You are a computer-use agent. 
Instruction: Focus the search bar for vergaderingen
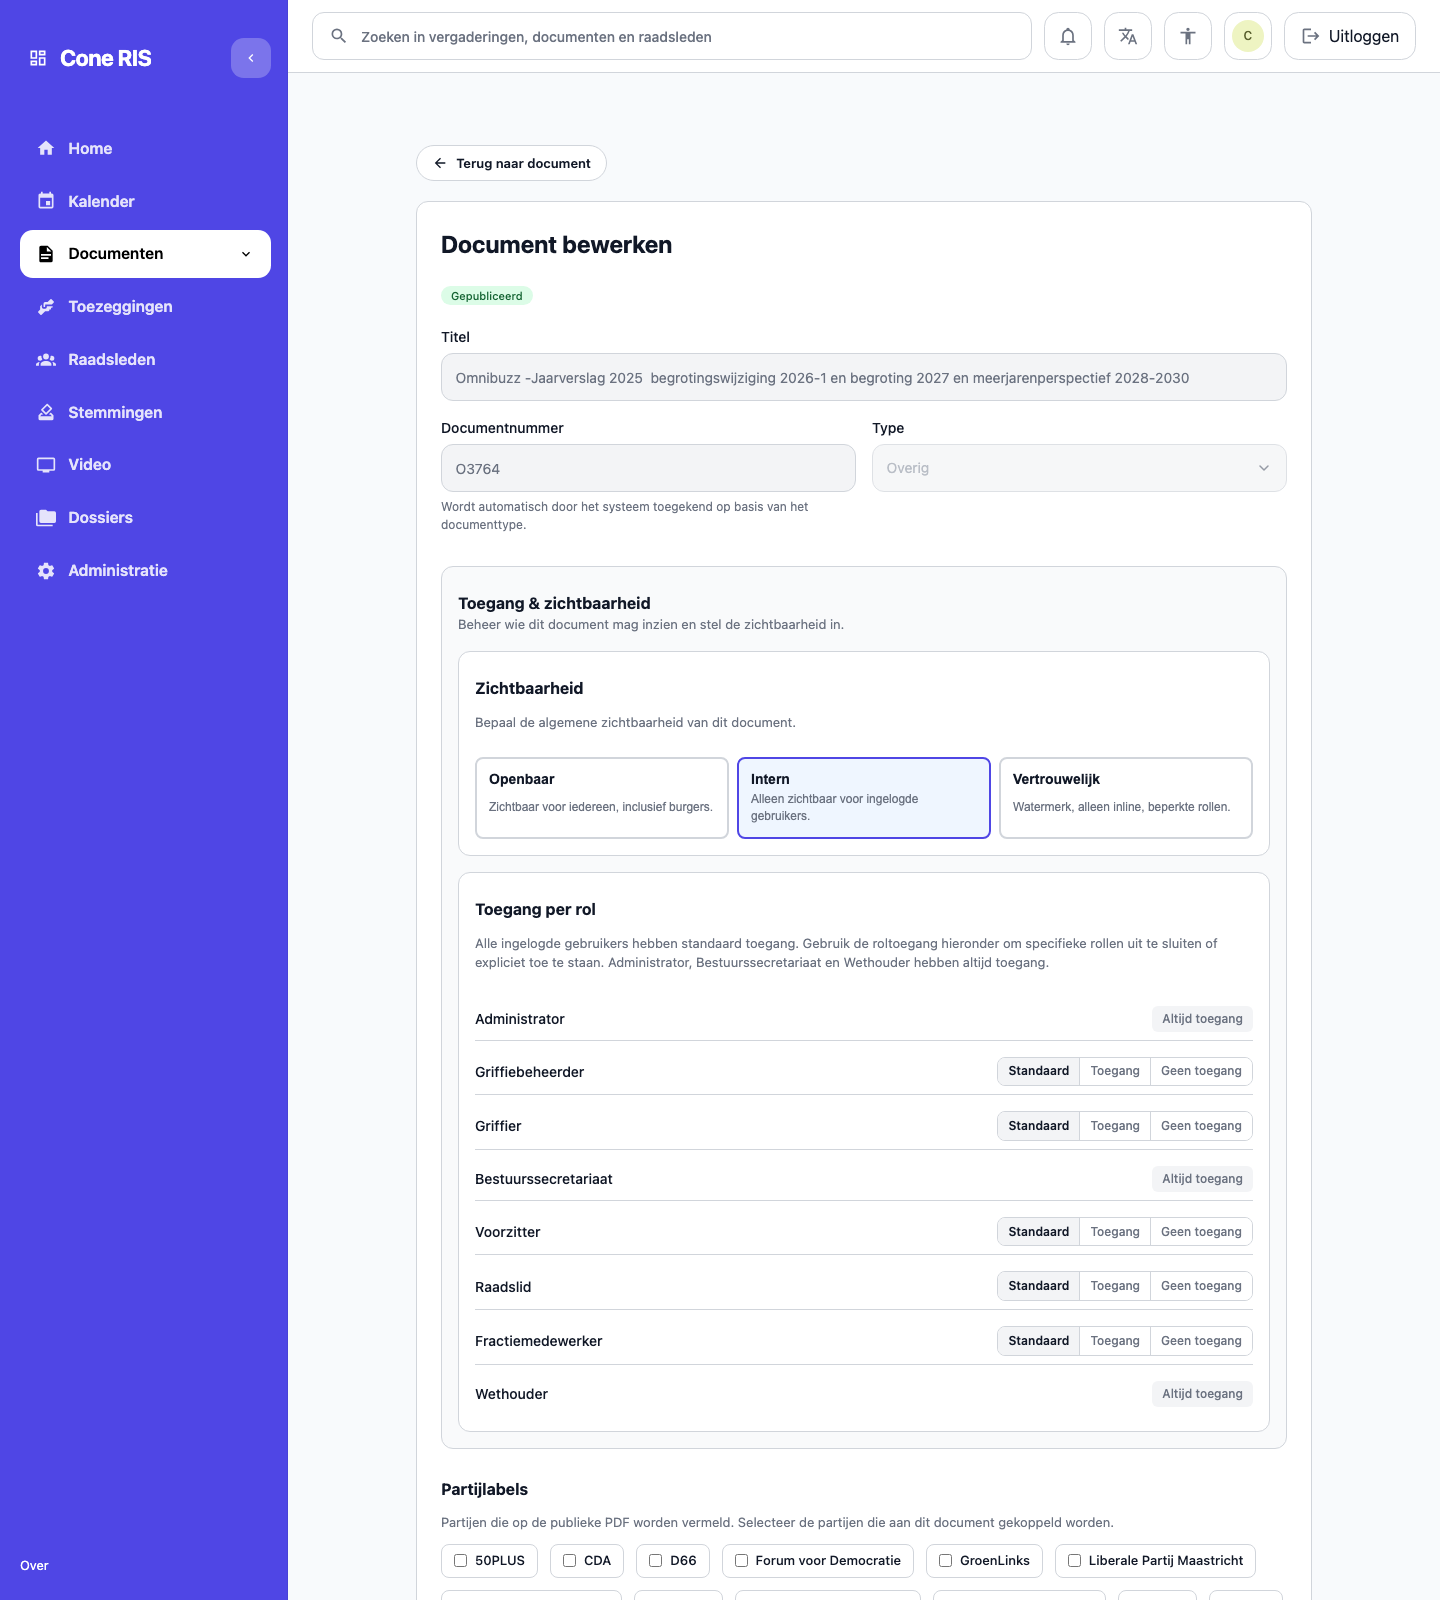coord(672,36)
